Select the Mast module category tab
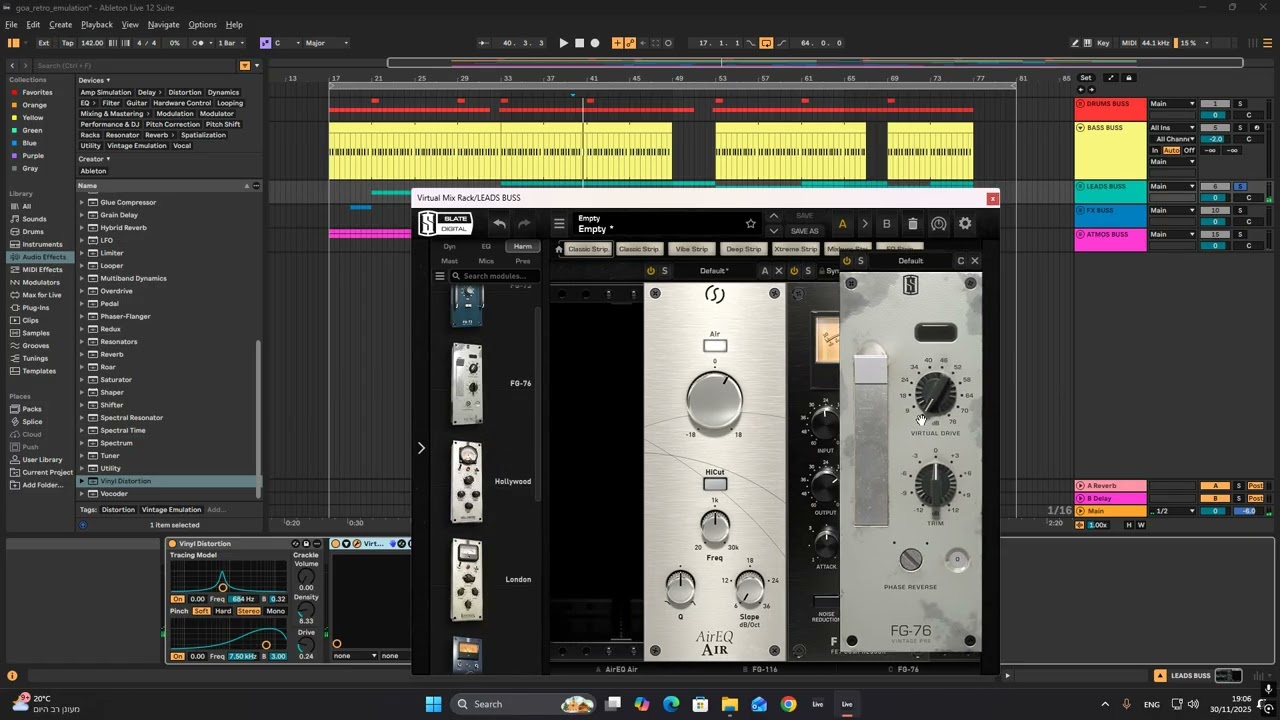 450,261
